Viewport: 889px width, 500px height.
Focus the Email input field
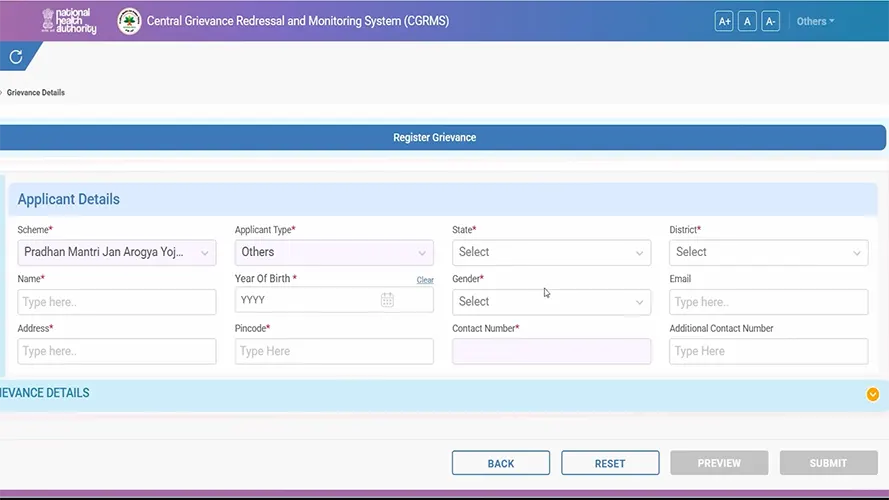768,302
